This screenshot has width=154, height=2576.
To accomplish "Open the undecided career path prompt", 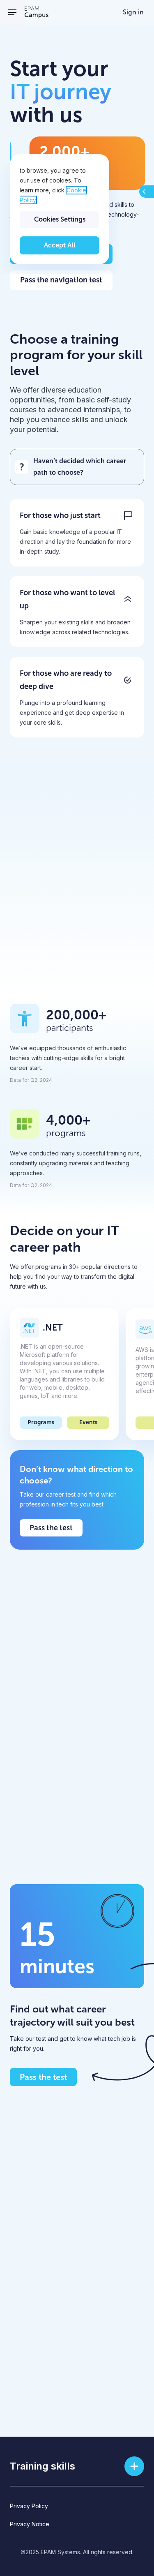I will [x=77, y=467].
